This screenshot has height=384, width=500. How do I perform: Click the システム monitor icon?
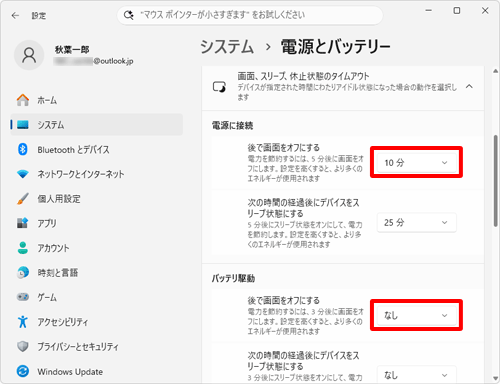23,125
